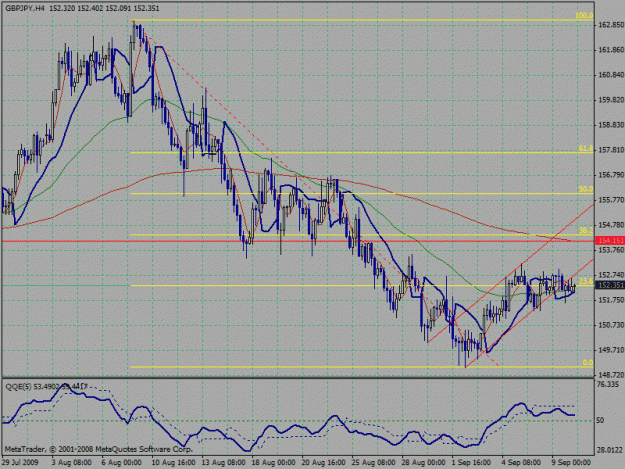Click the 151.750 price axis value

611,300
